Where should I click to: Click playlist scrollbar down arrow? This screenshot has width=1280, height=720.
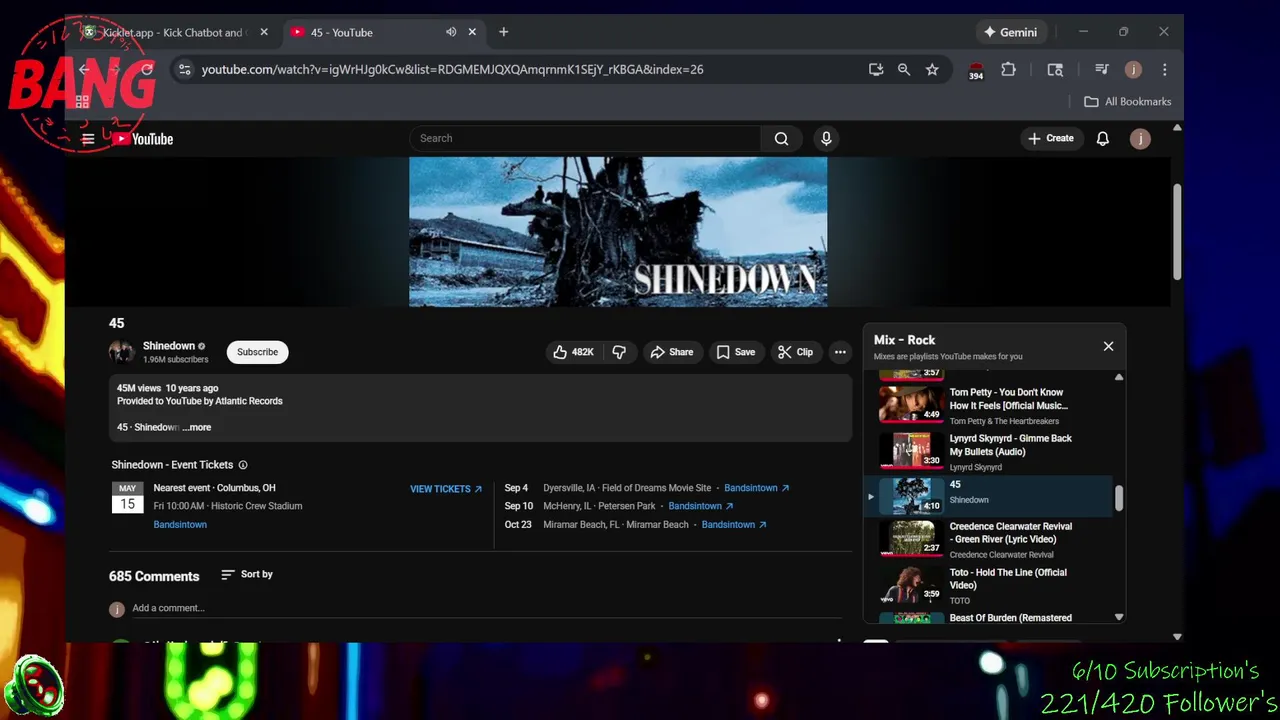click(1119, 617)
